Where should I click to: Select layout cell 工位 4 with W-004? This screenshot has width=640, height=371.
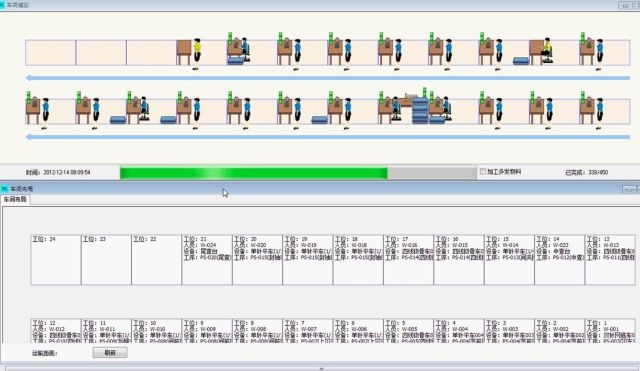coord(459,331)
